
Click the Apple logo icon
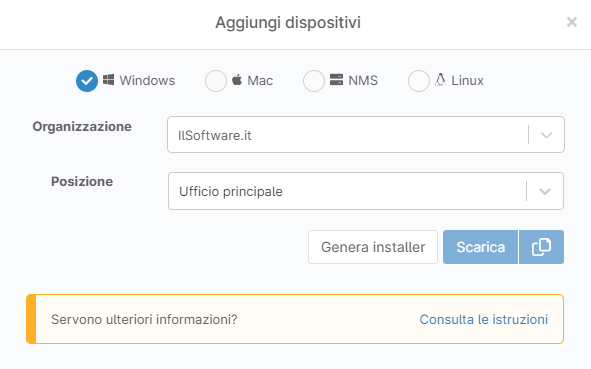point(237,80)
